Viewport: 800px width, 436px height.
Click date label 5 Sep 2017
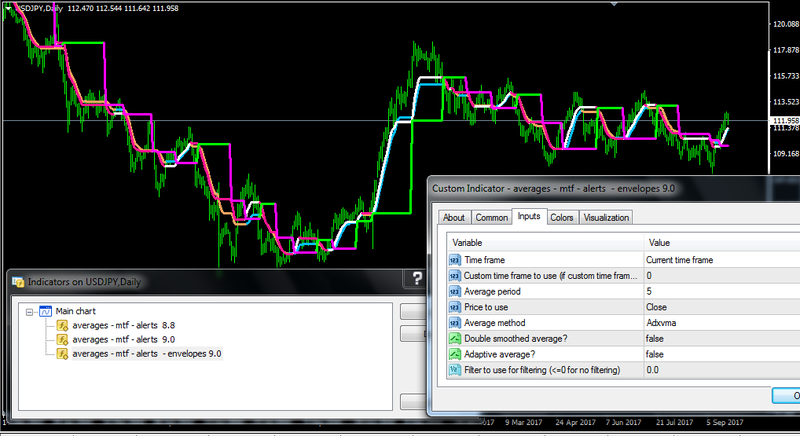click(x=724, y=423)
